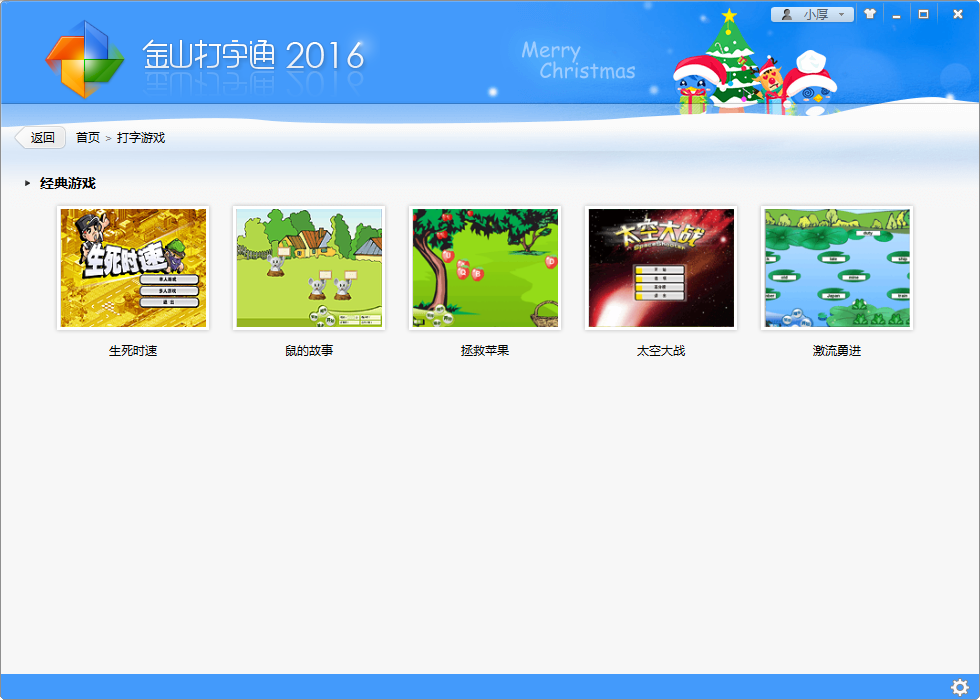Open the 生死时速 game thumbnail
Screen dimensions: 980x700
click(133, 268)
